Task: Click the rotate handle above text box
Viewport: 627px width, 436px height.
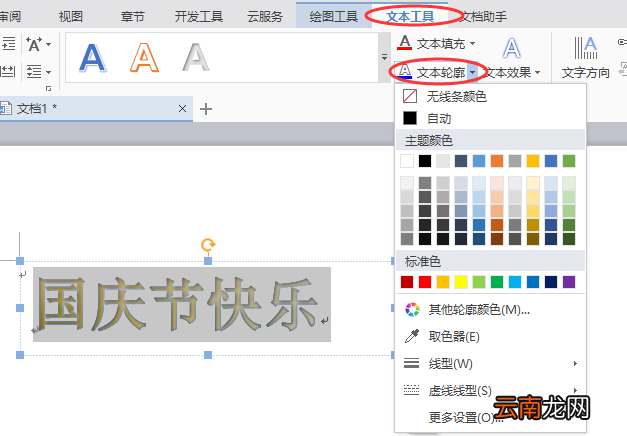Action: [x=208, y=244]
